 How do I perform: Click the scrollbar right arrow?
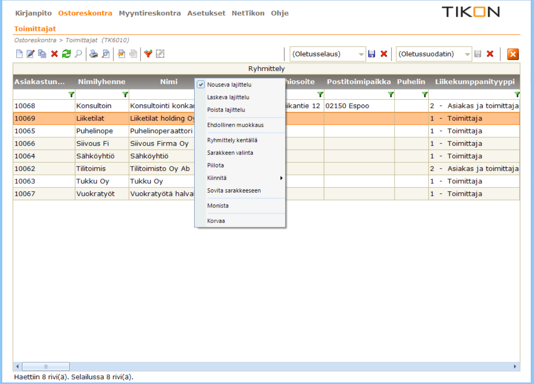515,366
